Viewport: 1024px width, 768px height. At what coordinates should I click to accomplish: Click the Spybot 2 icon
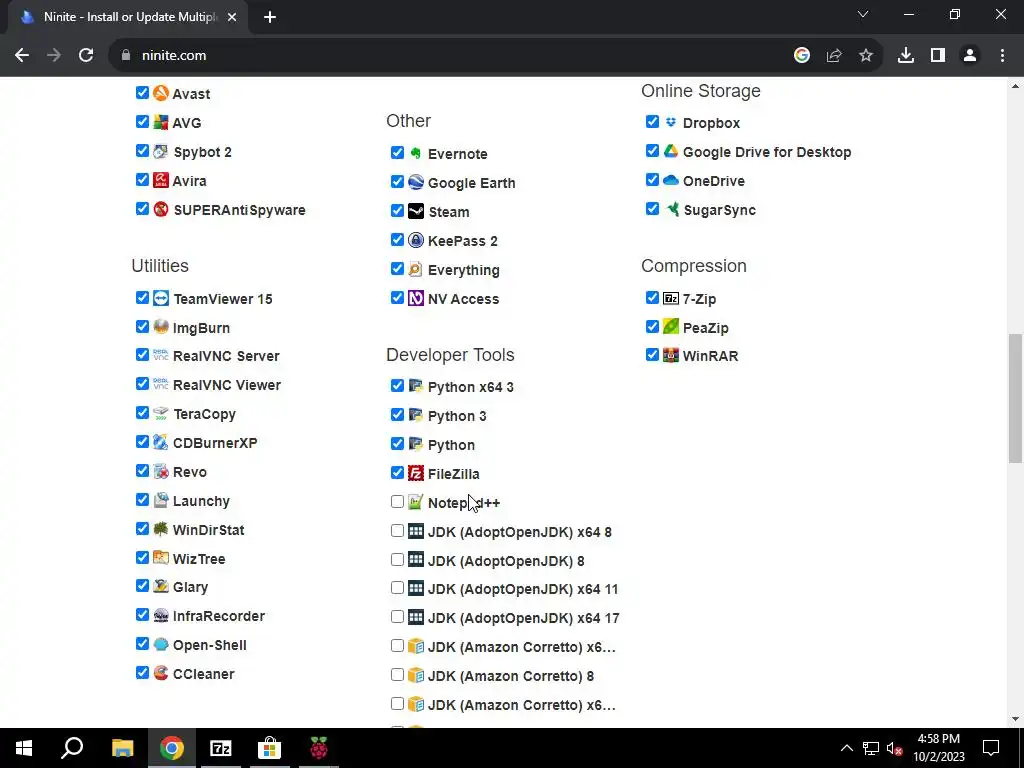pos(161,152)
